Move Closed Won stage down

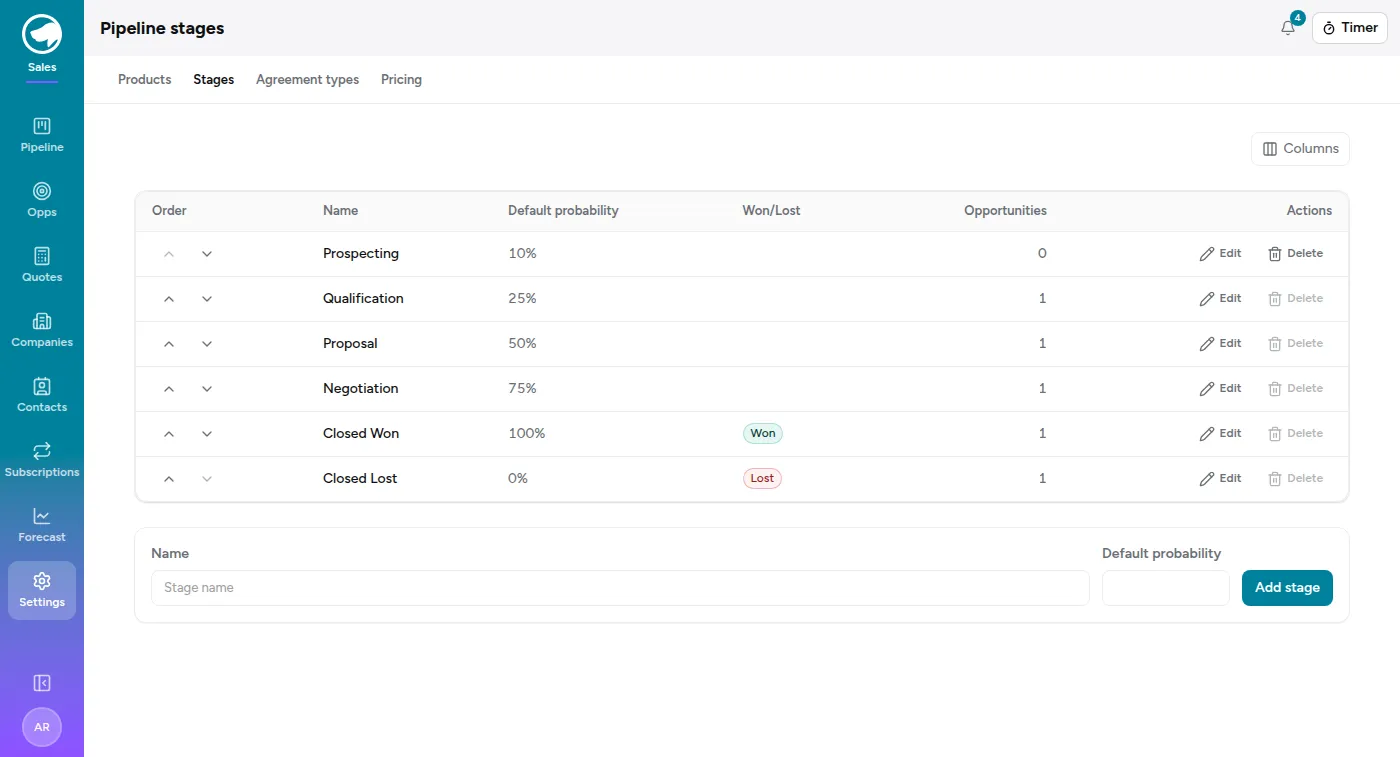pos(207,434)
